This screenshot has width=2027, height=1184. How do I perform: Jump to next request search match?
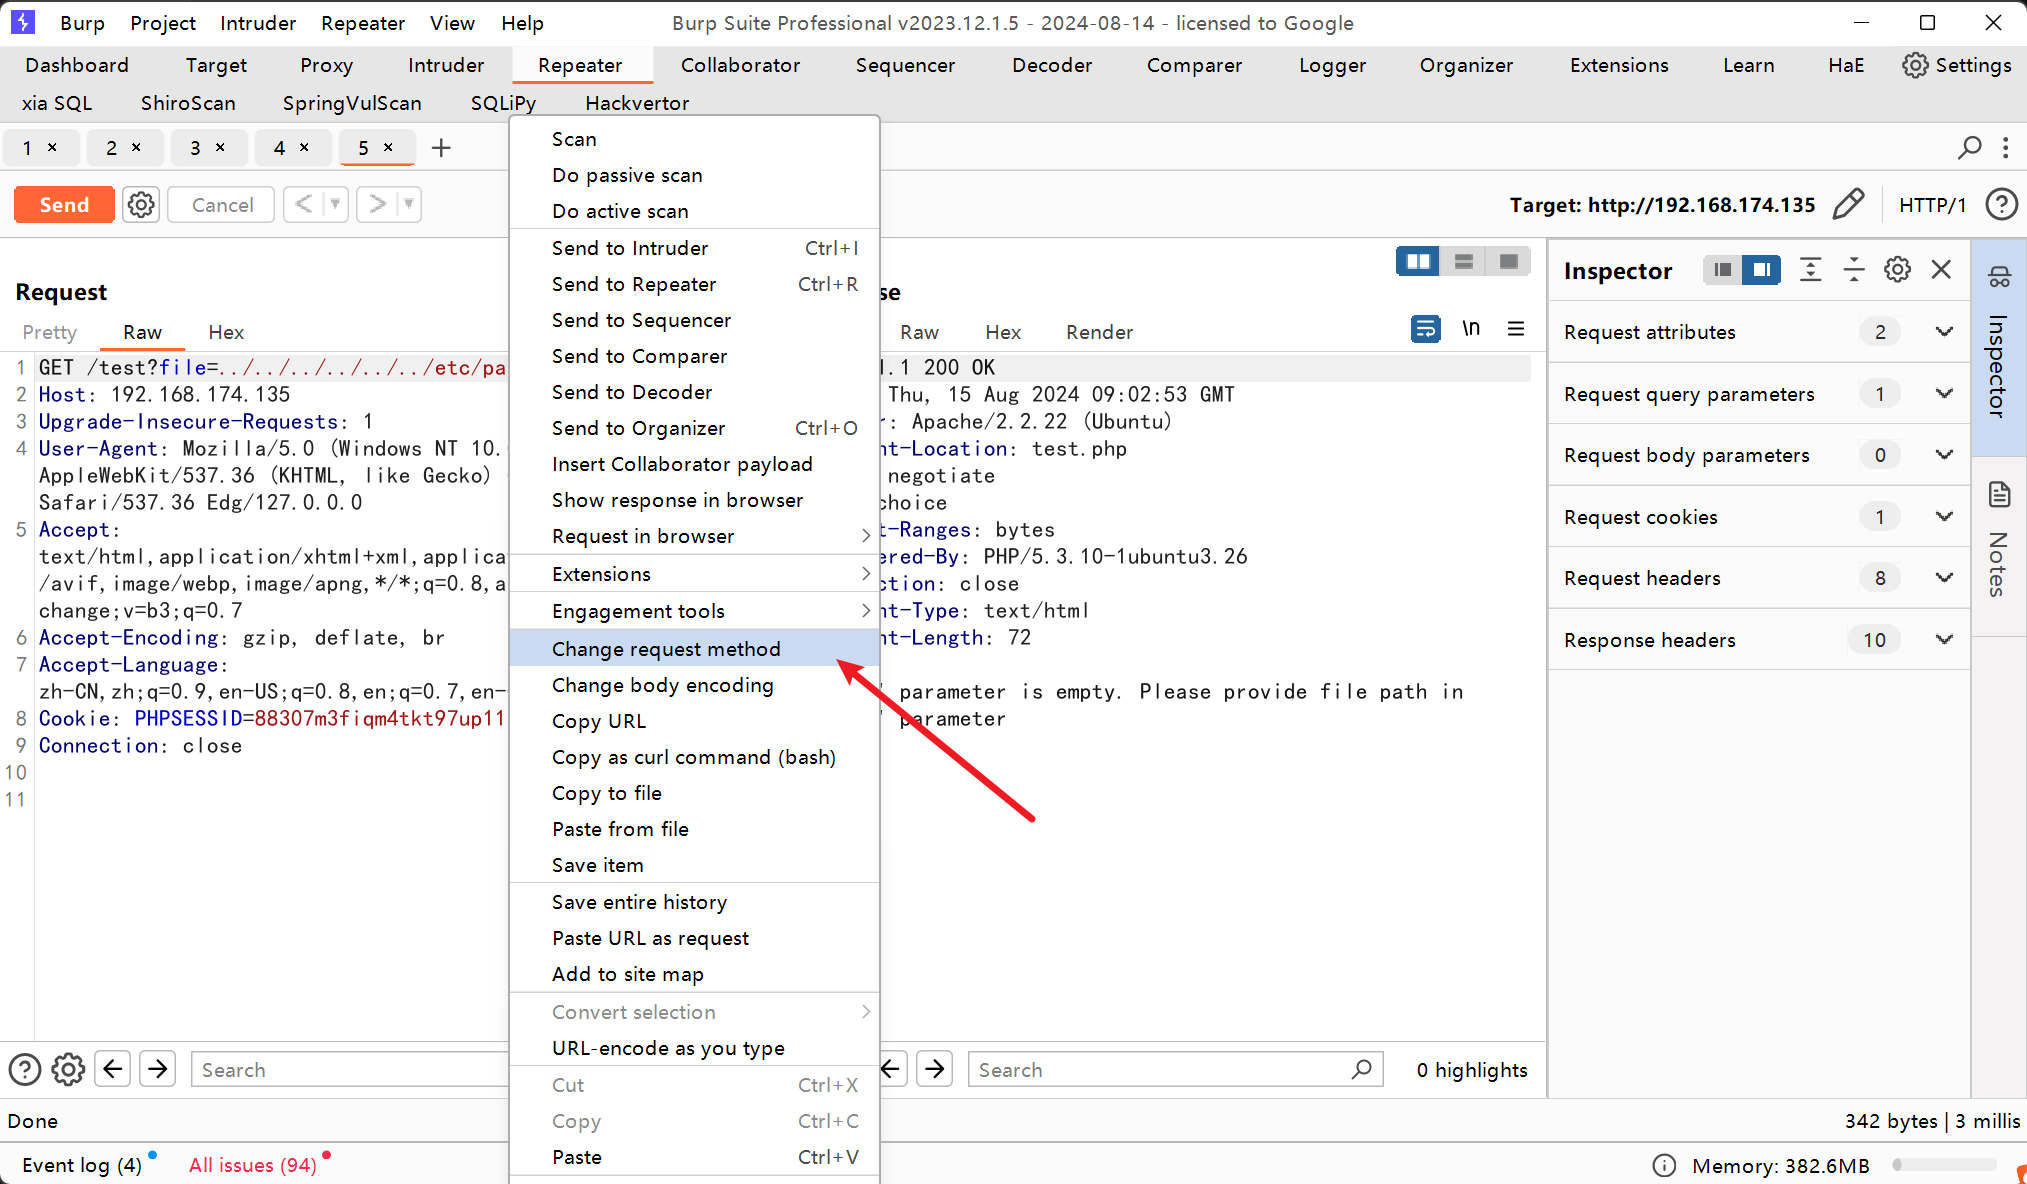click(158, 1069)
